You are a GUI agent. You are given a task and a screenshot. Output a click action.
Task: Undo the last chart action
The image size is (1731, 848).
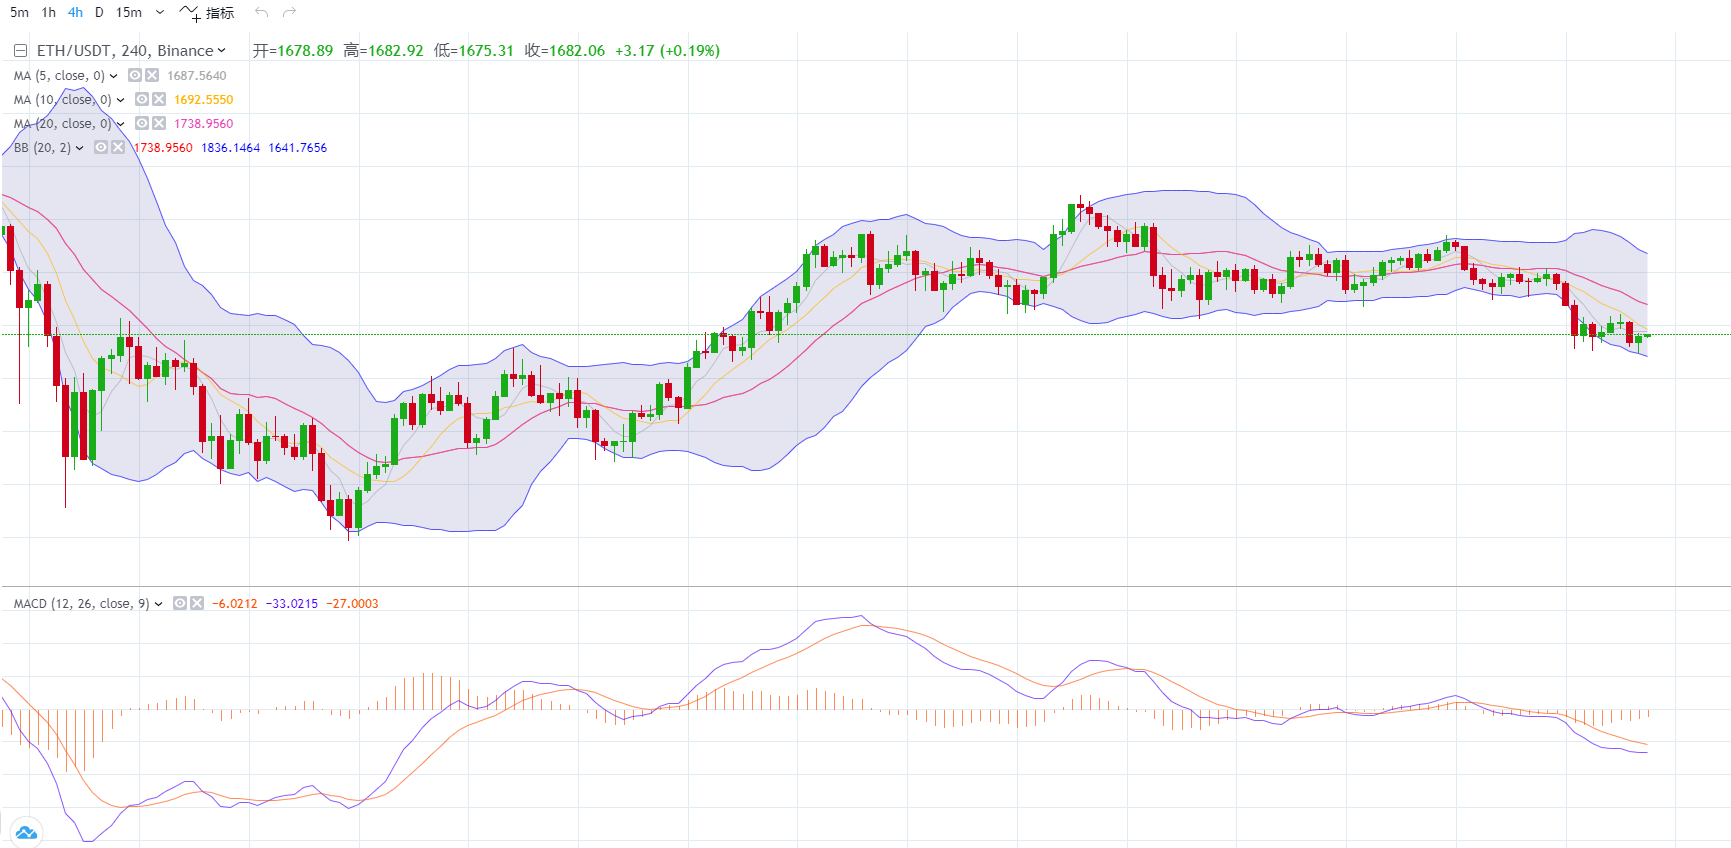point(262,13)
